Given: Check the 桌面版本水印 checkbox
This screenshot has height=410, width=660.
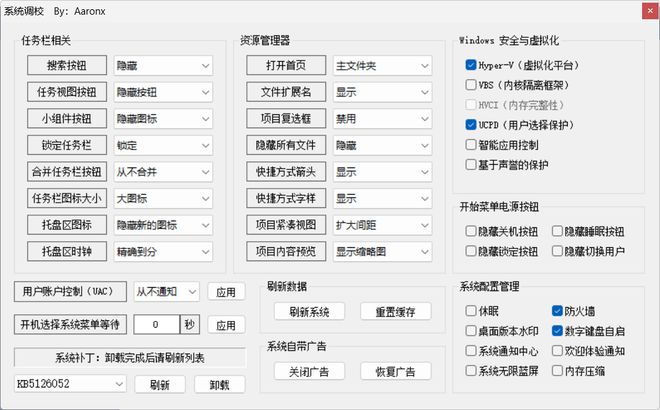Looking at the screenshot, I should coord(471,331).
